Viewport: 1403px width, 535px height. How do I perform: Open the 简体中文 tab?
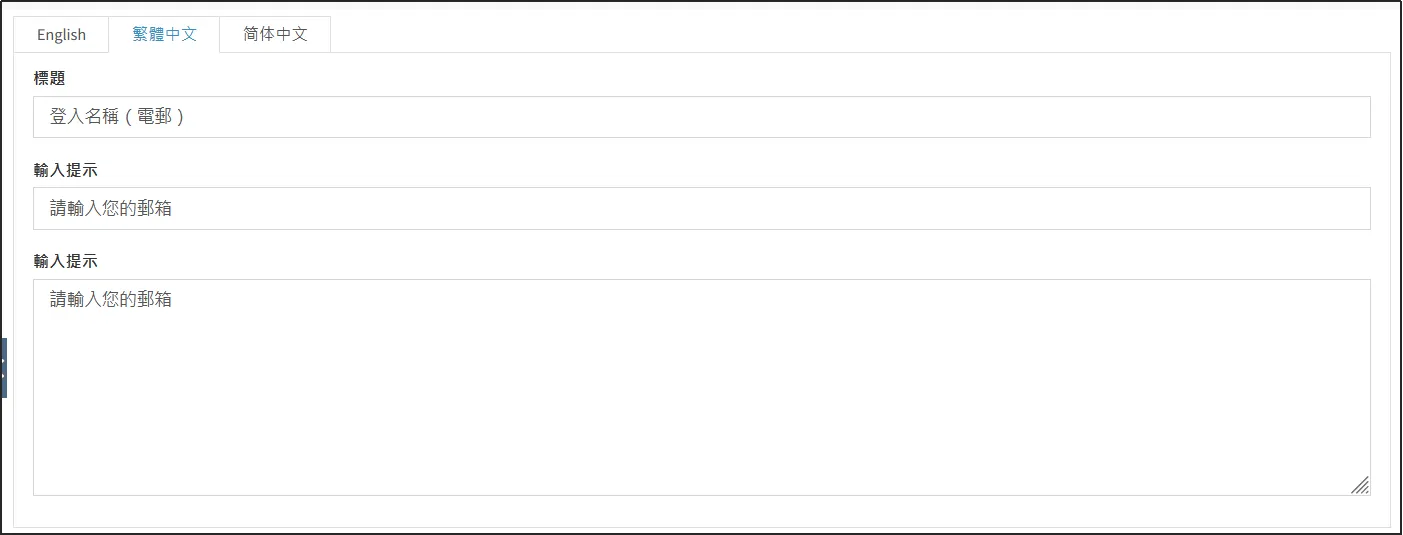pyautogui.click(x=275, y=35)
